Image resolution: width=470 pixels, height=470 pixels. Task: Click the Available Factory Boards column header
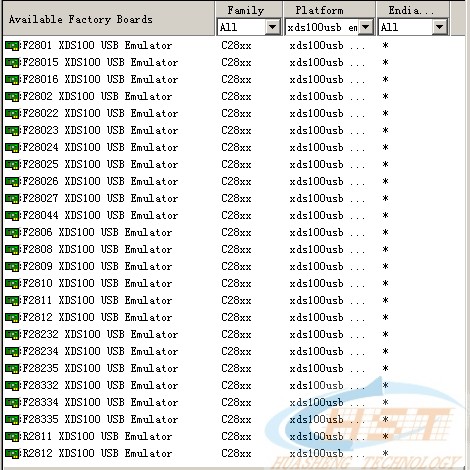pos(109,19)
